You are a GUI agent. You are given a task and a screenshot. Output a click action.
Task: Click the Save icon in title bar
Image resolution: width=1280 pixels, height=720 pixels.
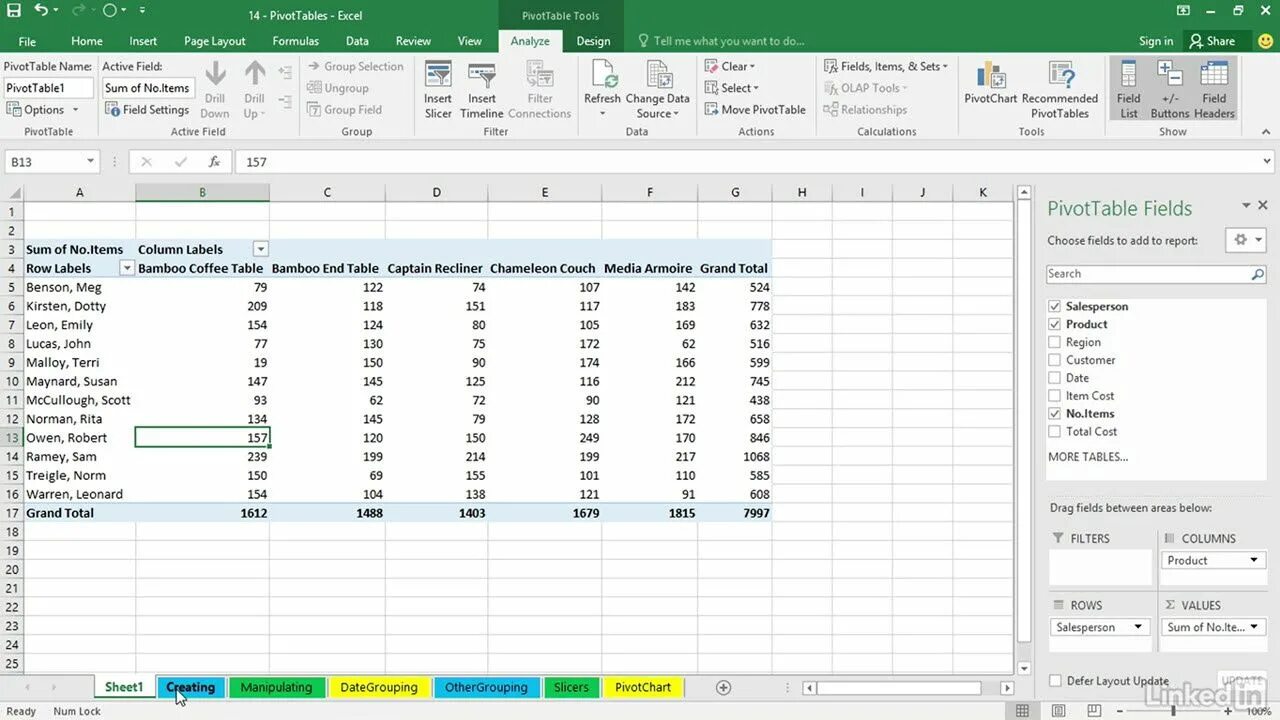(x=13, y=11)
